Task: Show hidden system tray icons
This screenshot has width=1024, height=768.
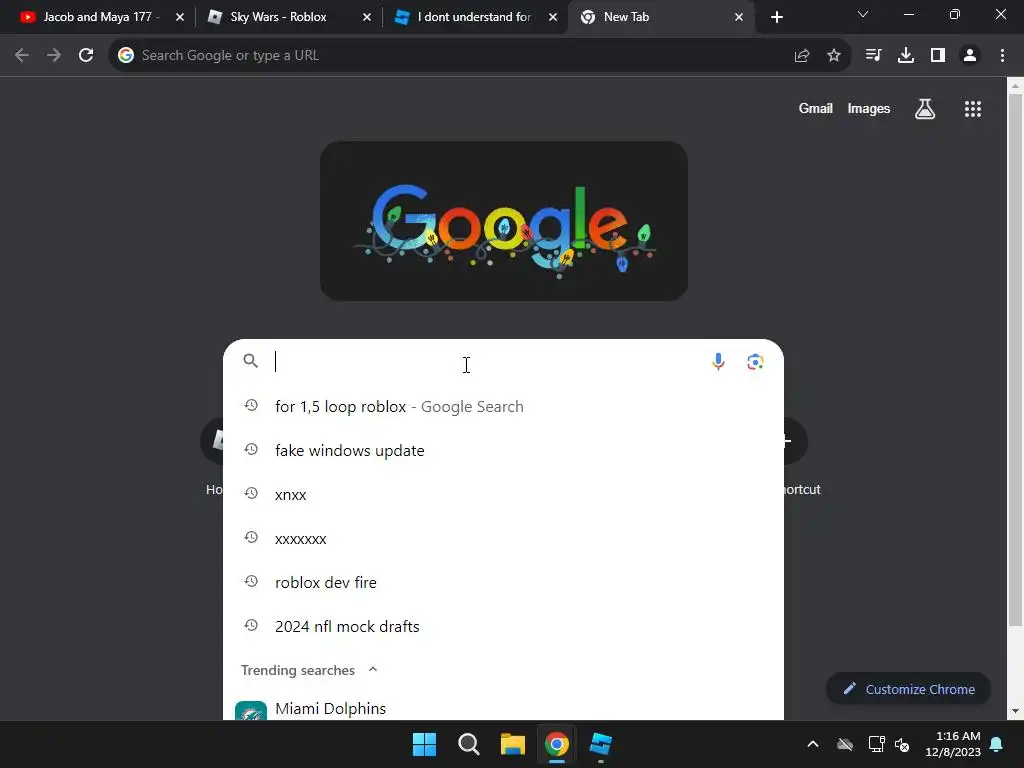Action: pyautogui.click(x=812, y=744)
